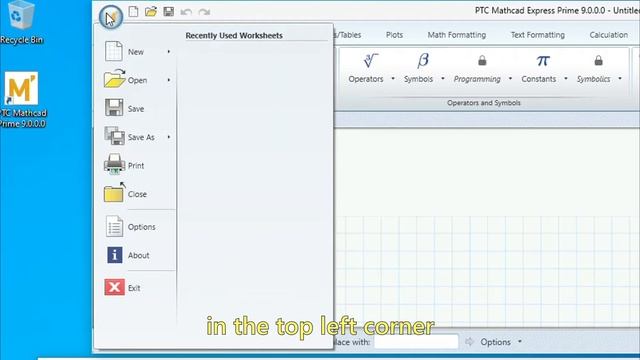Choose Open from the application menu
640x360 pixels.
point(137,80)
